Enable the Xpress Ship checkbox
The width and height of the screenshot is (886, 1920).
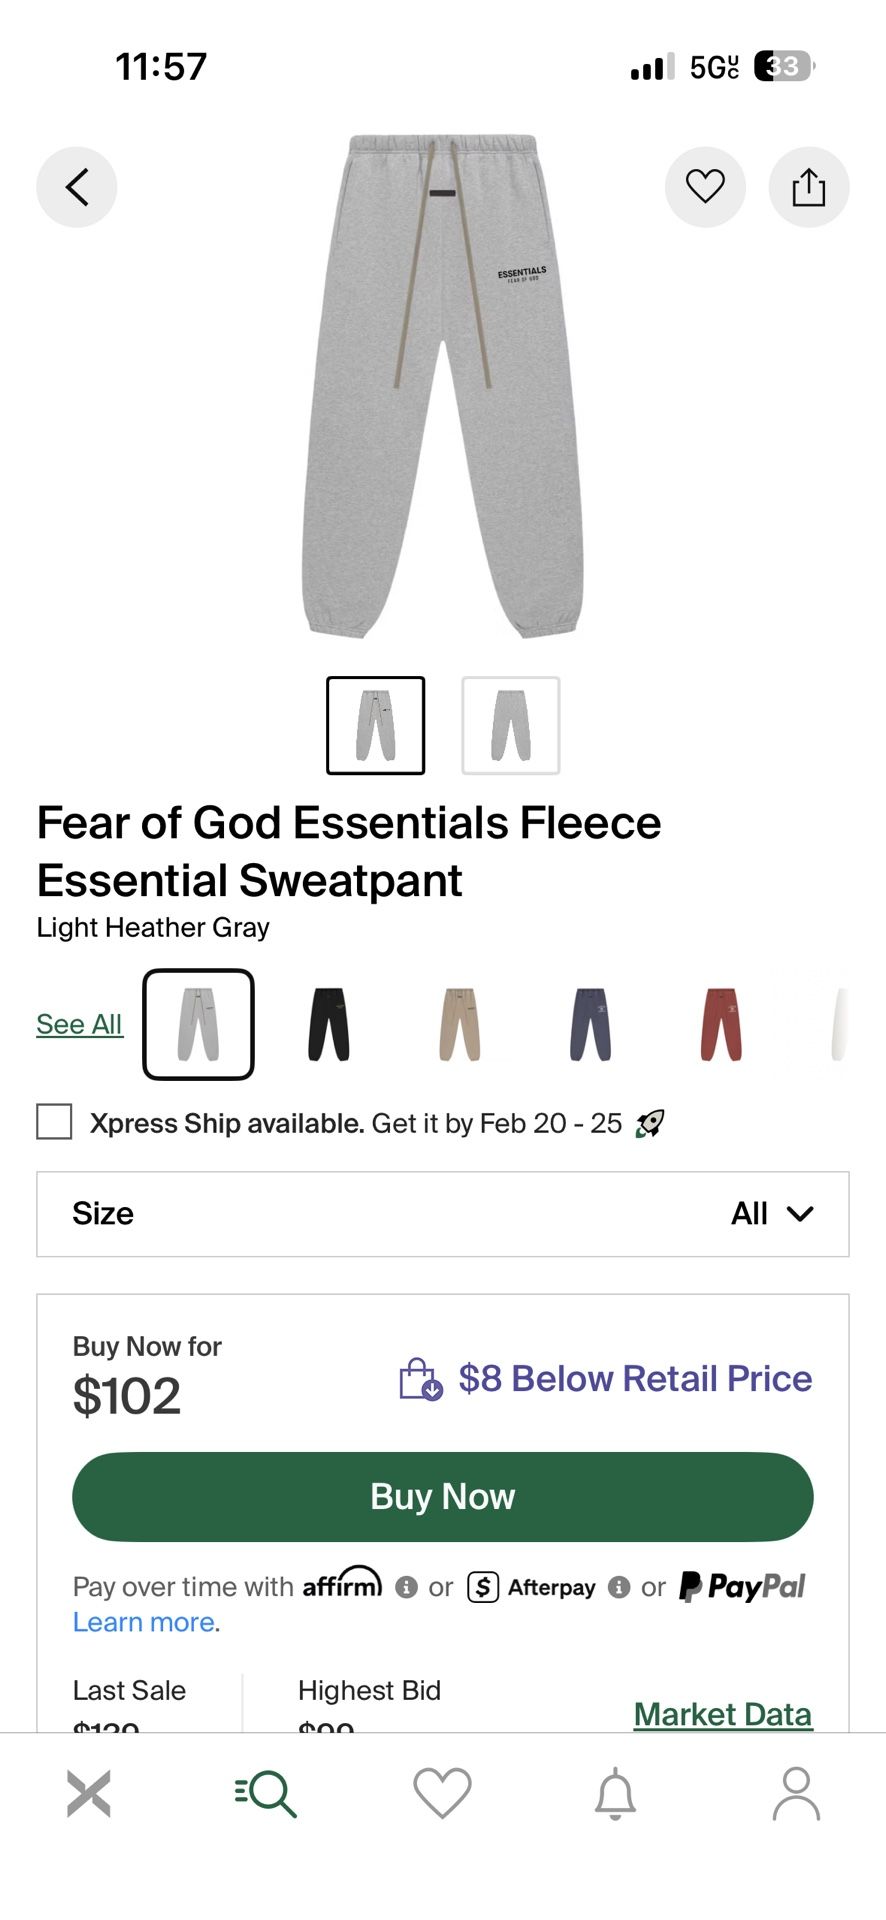point(54,1122)
